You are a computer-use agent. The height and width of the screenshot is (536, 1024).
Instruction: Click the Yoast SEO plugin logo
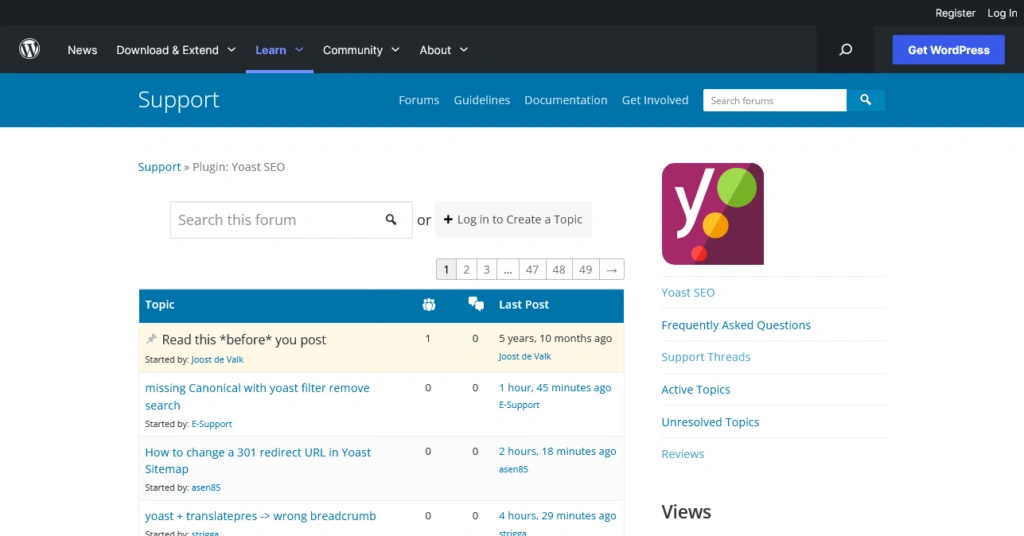click(712, 213)
